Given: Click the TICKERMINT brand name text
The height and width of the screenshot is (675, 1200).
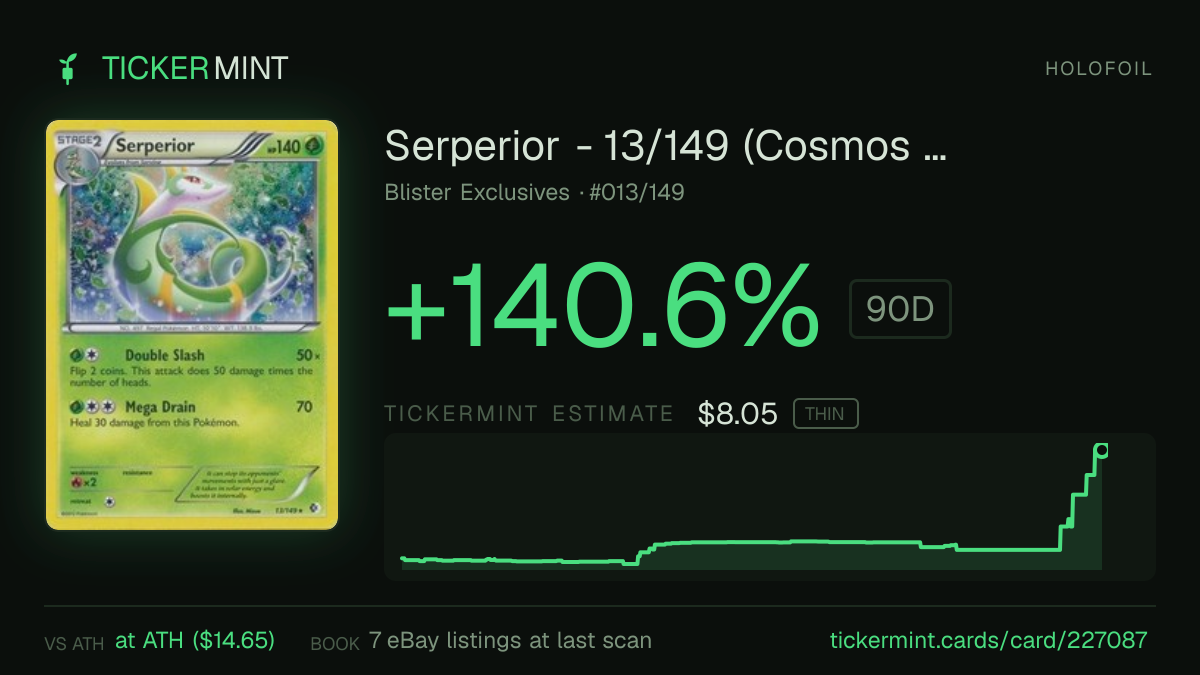Looking at the screenshot, I should pos(195,69).
